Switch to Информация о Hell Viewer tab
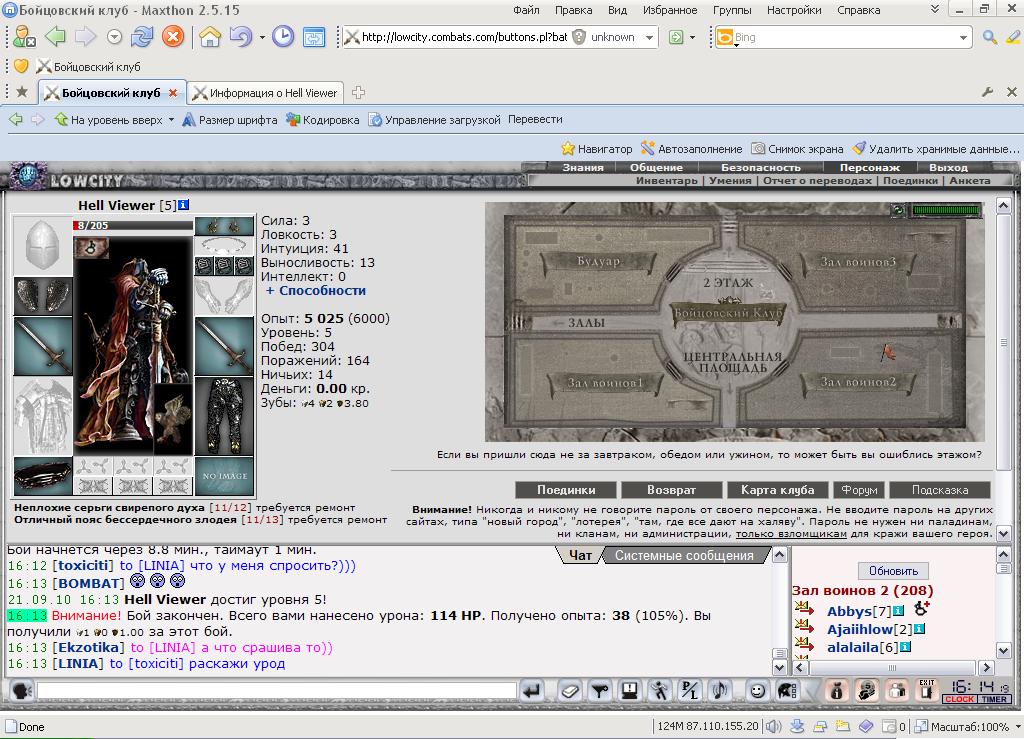The width and height of the screenshot is (1024, 739). (x=266, y=93)
